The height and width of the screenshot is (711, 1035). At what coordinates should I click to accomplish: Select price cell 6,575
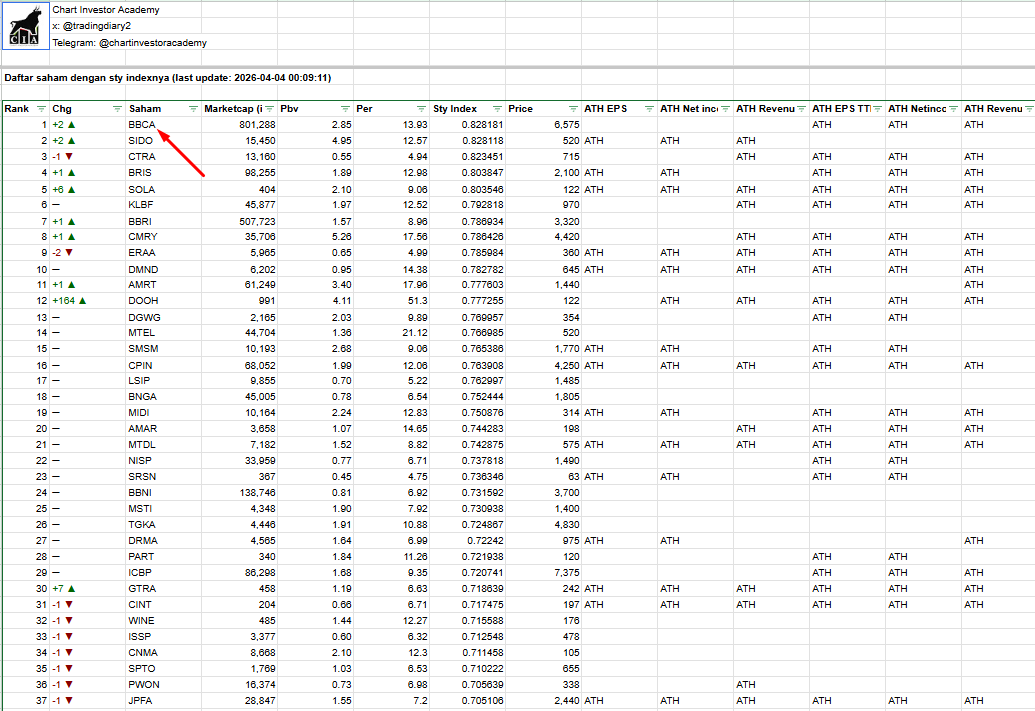point(544,124)
